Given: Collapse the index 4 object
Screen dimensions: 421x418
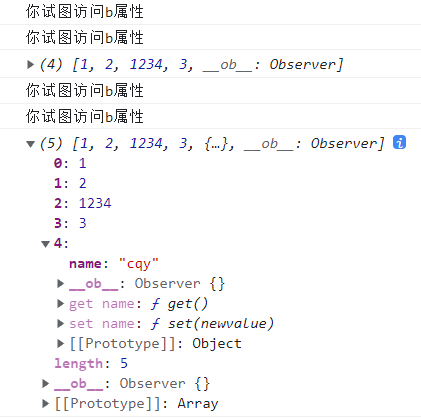Looking at the screenshot, I should [x=45, y=244].
